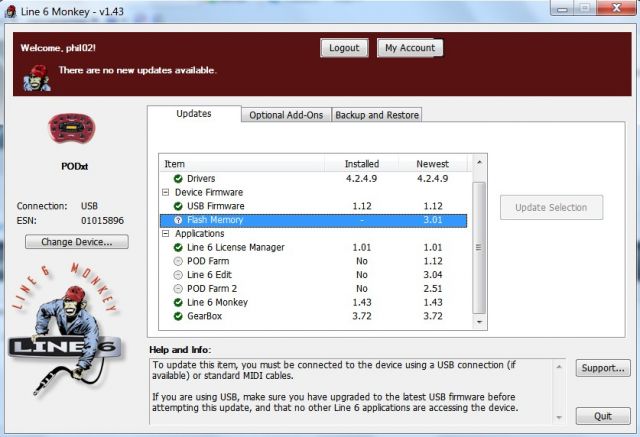640x437 pixels.
Task: Select the Updates tab
Action: coord(193,114)
